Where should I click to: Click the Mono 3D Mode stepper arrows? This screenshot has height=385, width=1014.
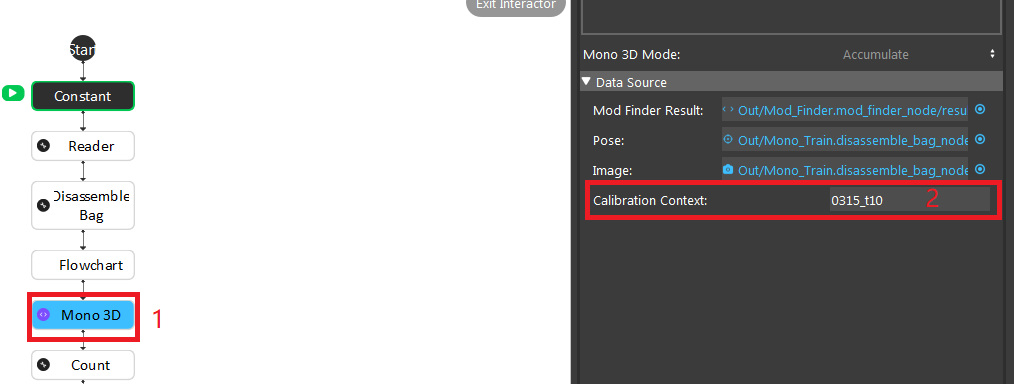pos(992,54)
